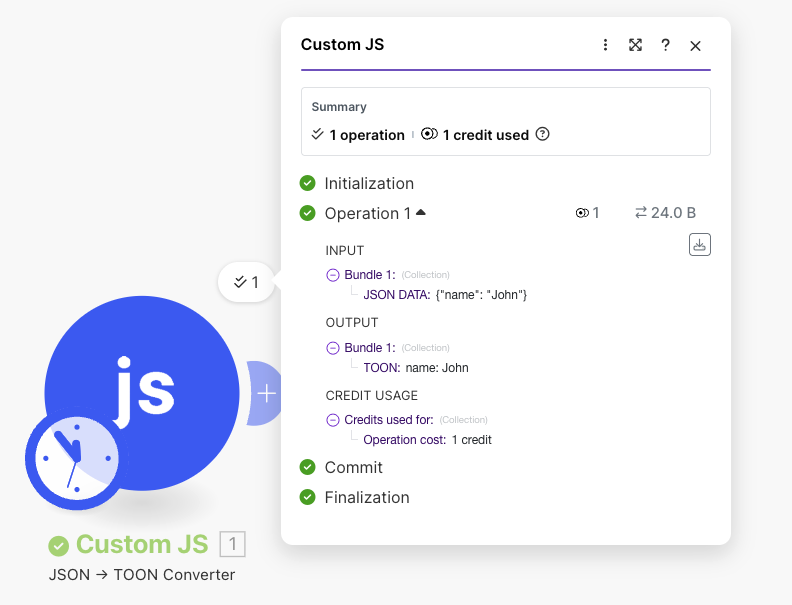The width and height of the screenshot is (792, 605).
Task: Click the module number 1 box
Action: coord(232,544)
